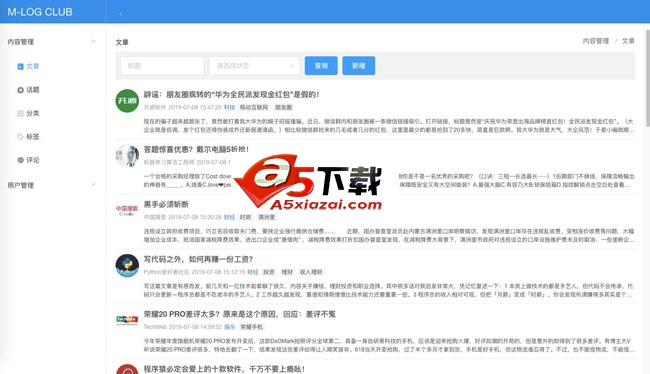Open the 评论 comments menu item
The width and height of the screenshot is (650, 374).
coord(28,160)
